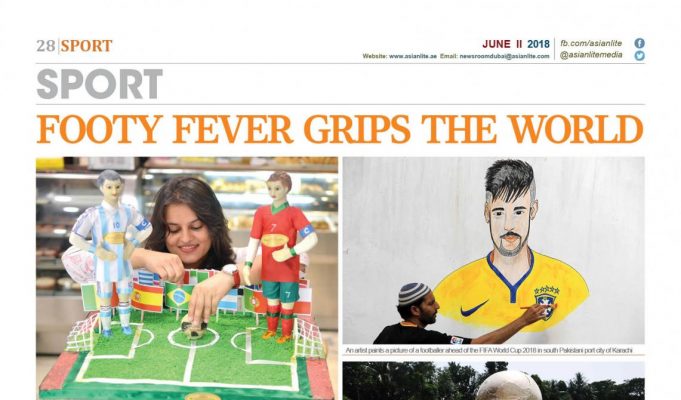Viewport: 681px width, 400px height.
Task: Click the JUNE 11 2018 date
Action: coord(516,44)
